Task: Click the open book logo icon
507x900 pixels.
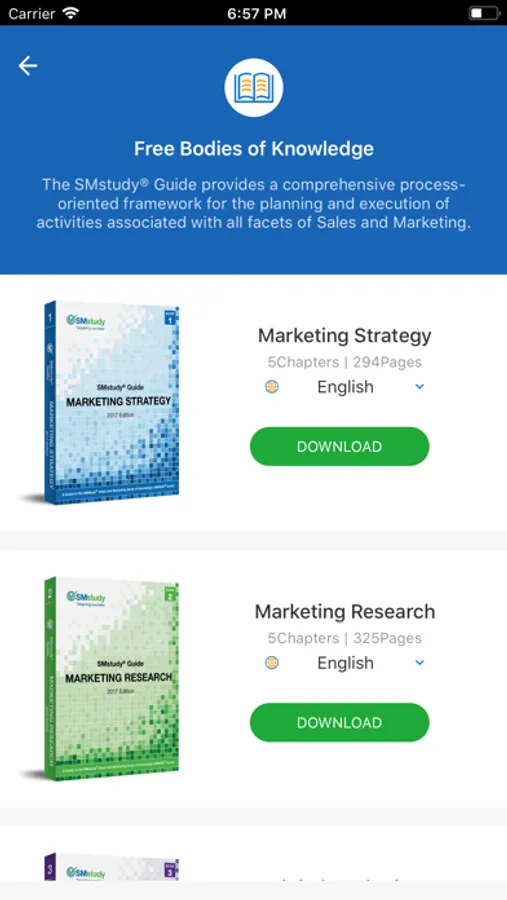Action: 254,88
